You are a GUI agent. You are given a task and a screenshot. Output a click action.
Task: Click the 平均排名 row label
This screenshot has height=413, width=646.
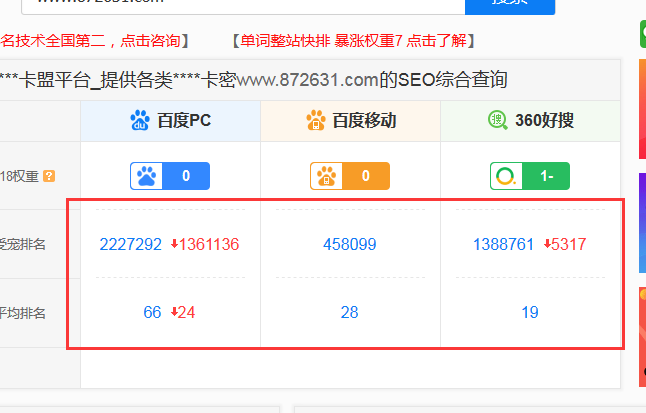point(23,313)
